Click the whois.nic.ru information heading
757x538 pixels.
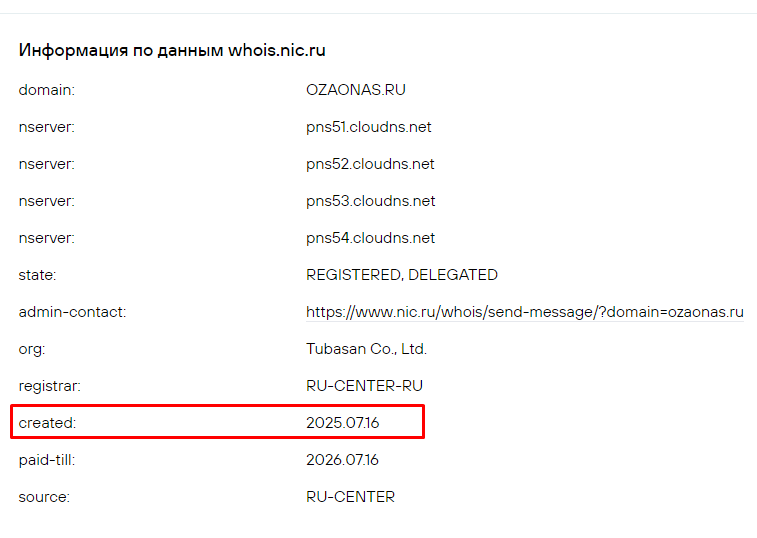pyautogui.click(x=172, y=50)
